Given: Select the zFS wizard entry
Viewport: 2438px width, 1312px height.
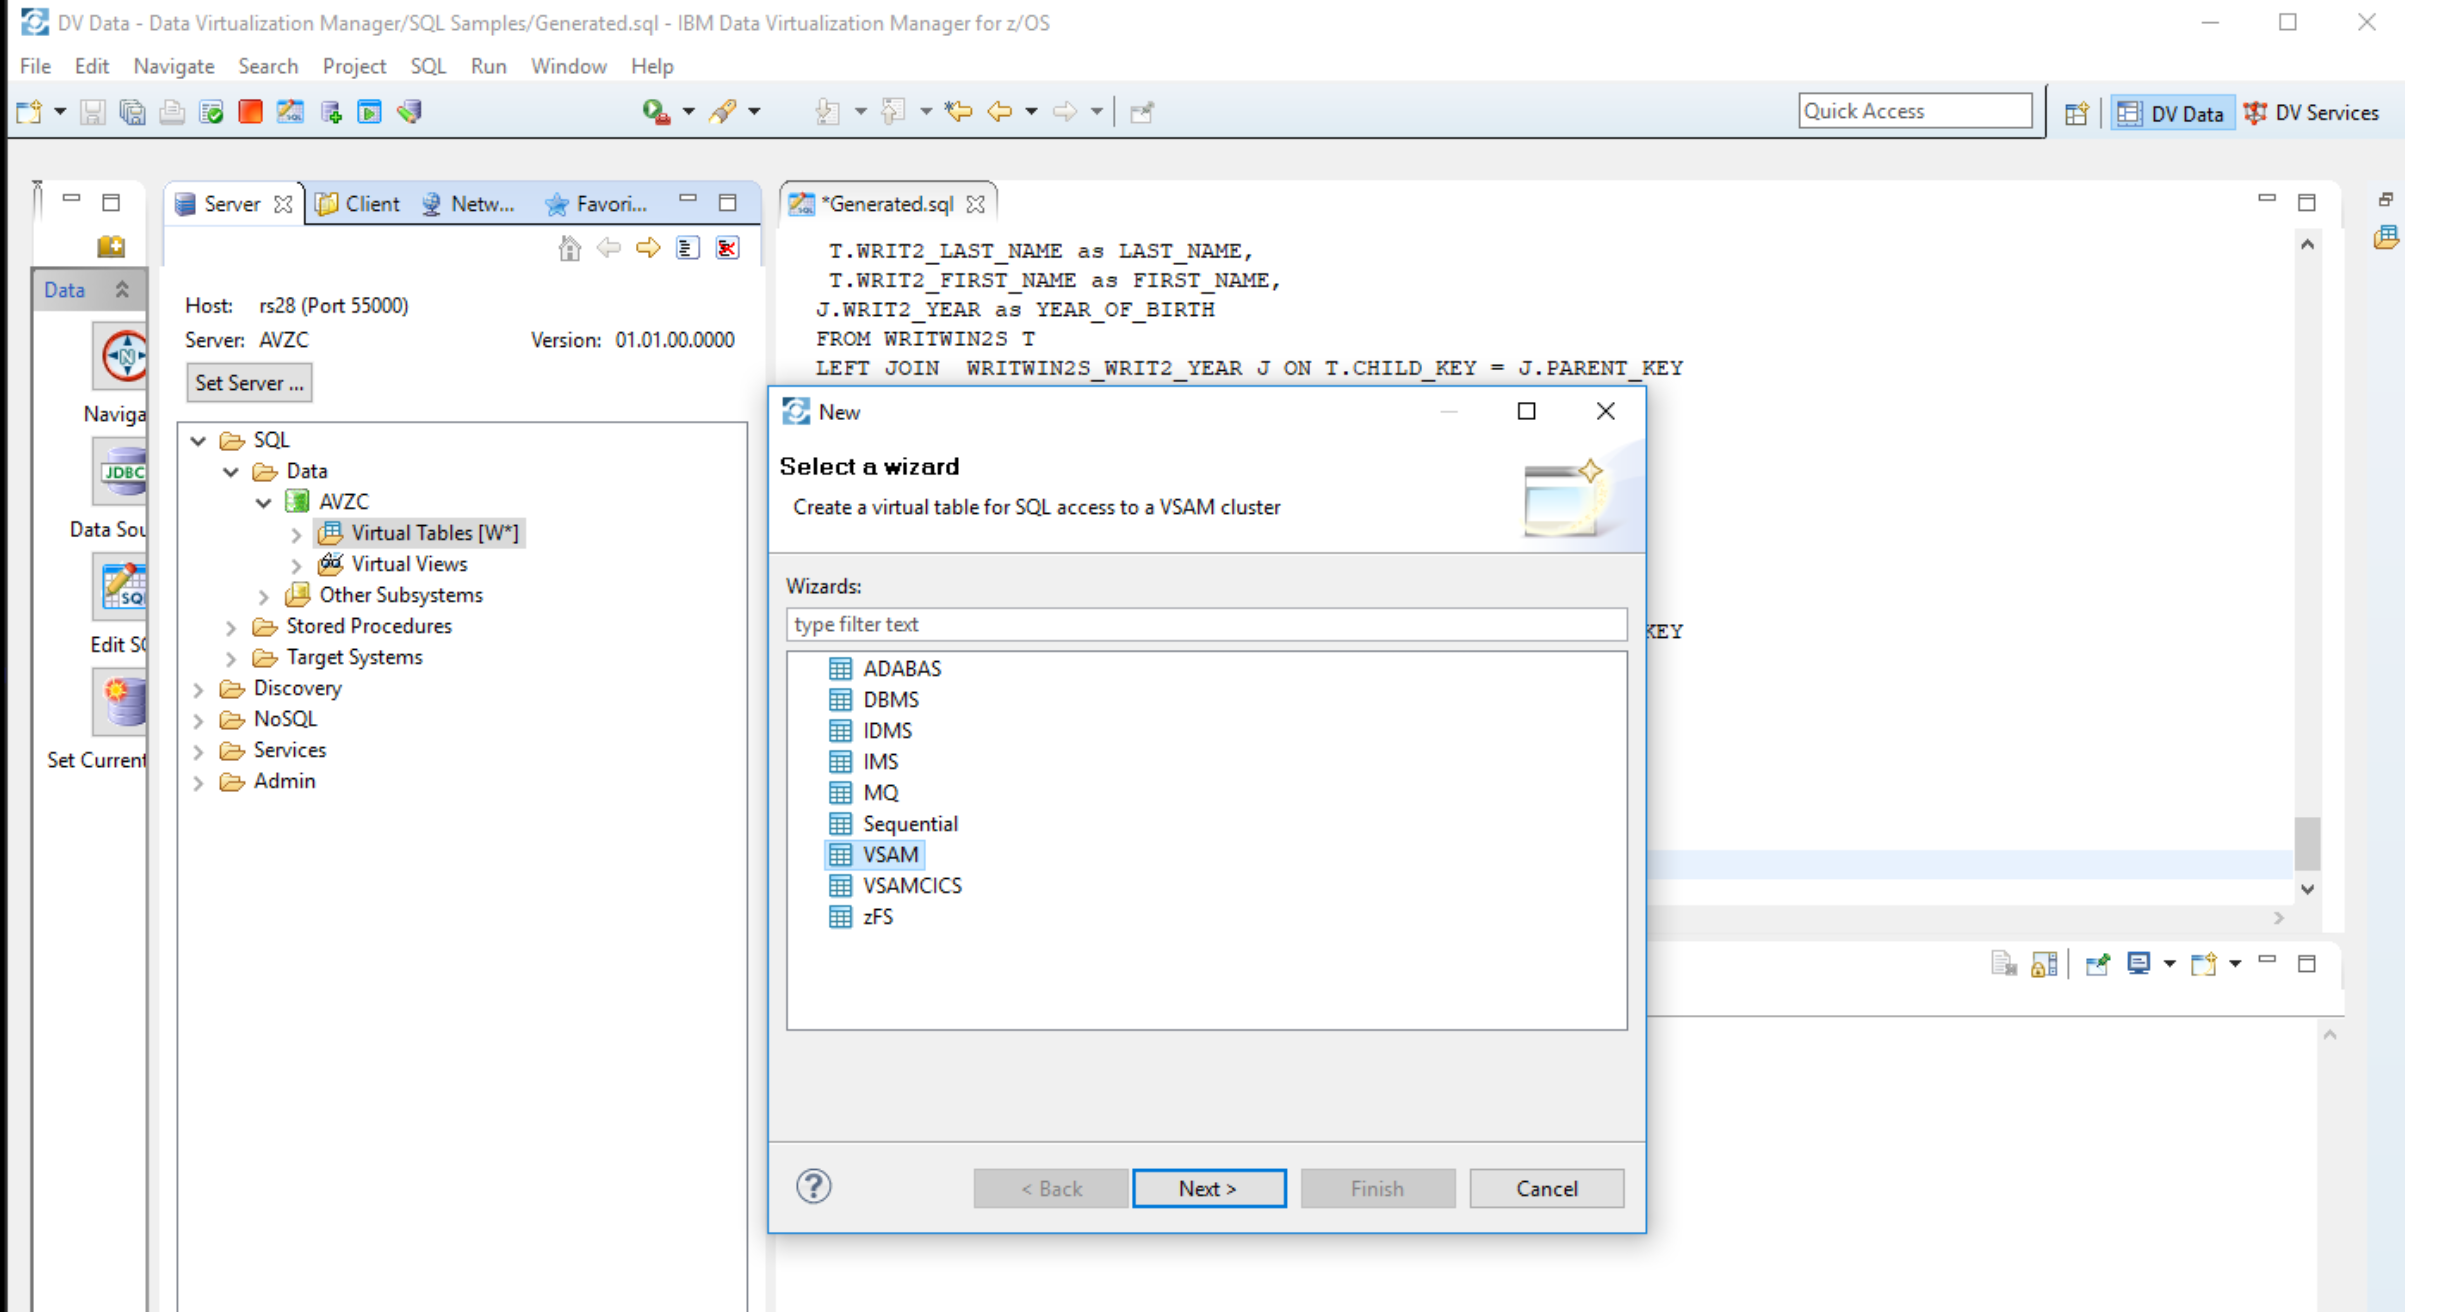Looking at the screenshot, I should [x=861, y=917].
